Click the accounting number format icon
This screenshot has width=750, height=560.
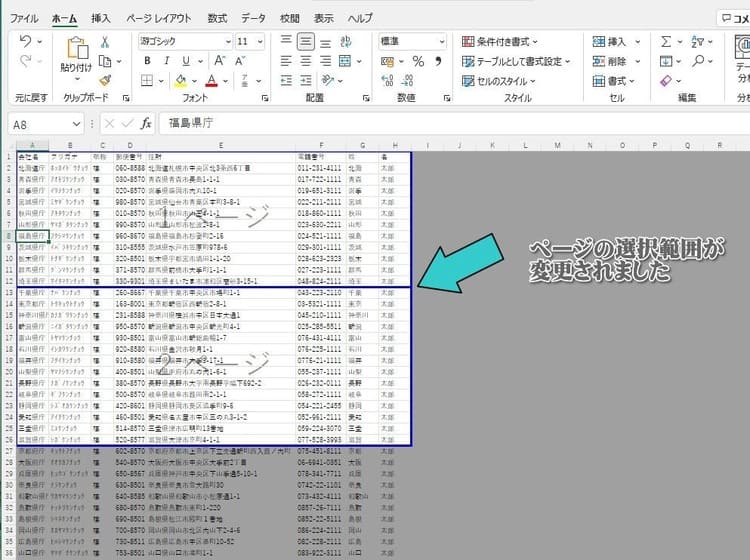click(387, 61)
